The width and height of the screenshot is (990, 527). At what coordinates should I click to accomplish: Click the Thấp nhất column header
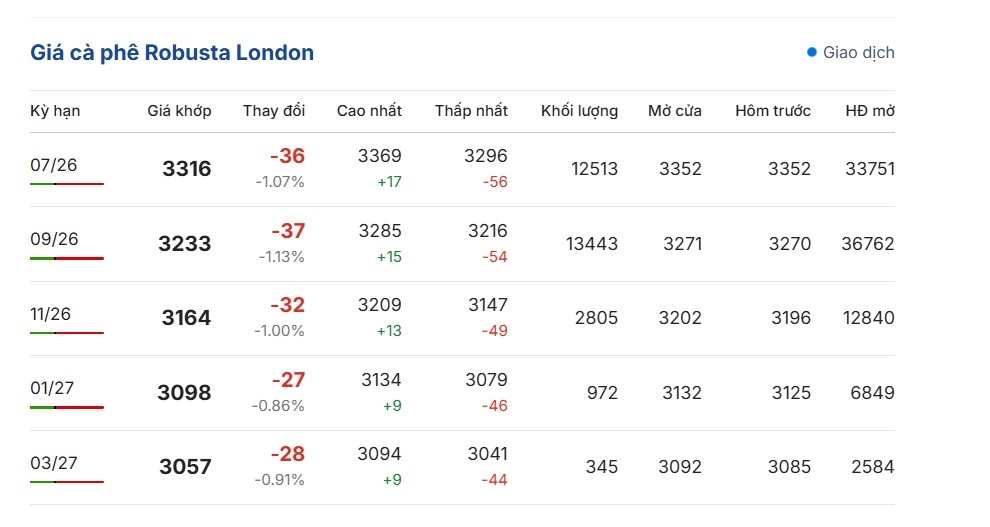pos(471,111)
